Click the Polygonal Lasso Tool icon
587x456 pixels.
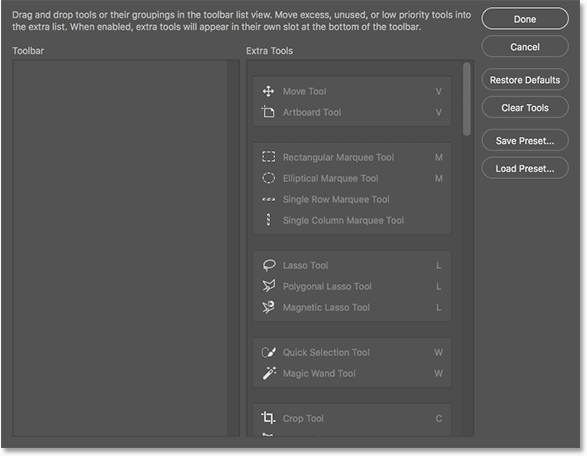(x=269, y=286)
